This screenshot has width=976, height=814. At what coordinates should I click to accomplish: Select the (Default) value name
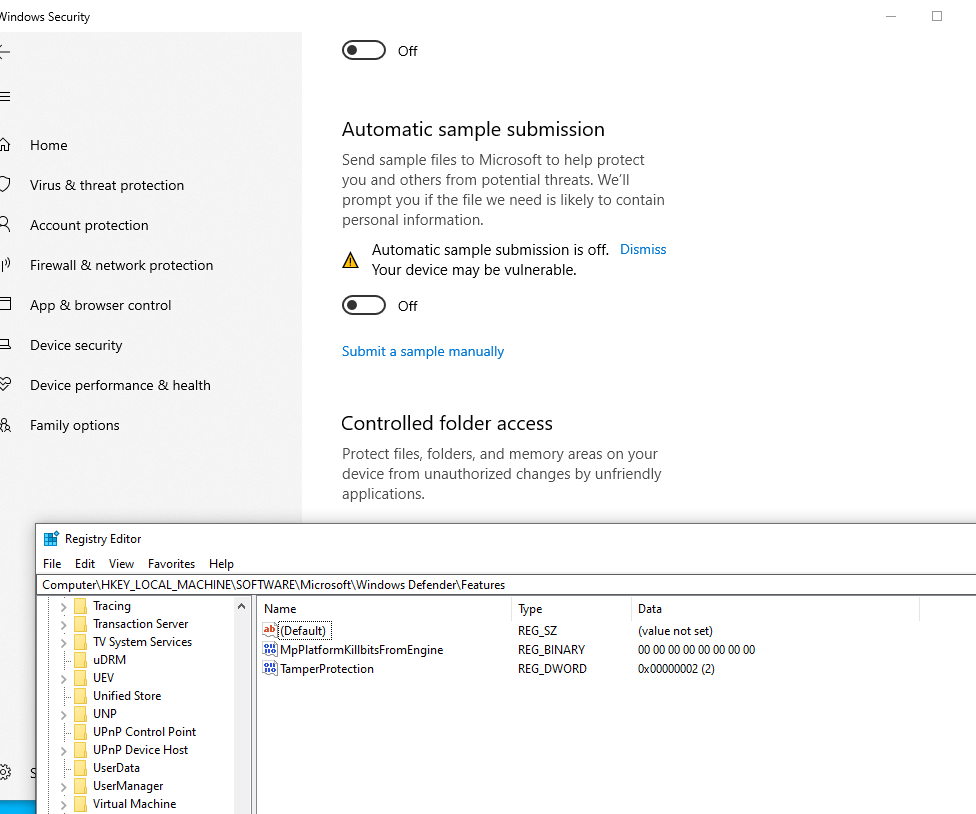303,630
